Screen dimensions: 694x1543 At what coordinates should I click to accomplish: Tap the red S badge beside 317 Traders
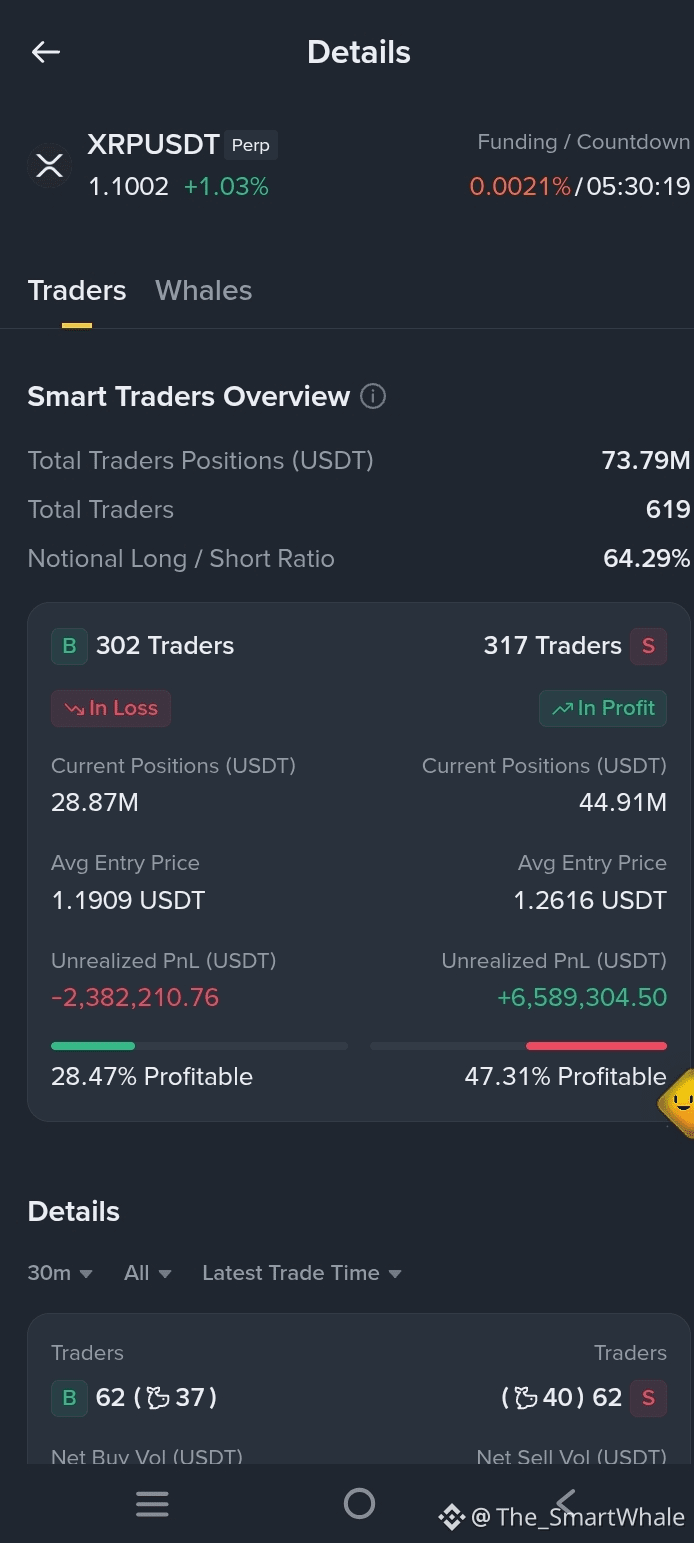(x=648, y=646)
